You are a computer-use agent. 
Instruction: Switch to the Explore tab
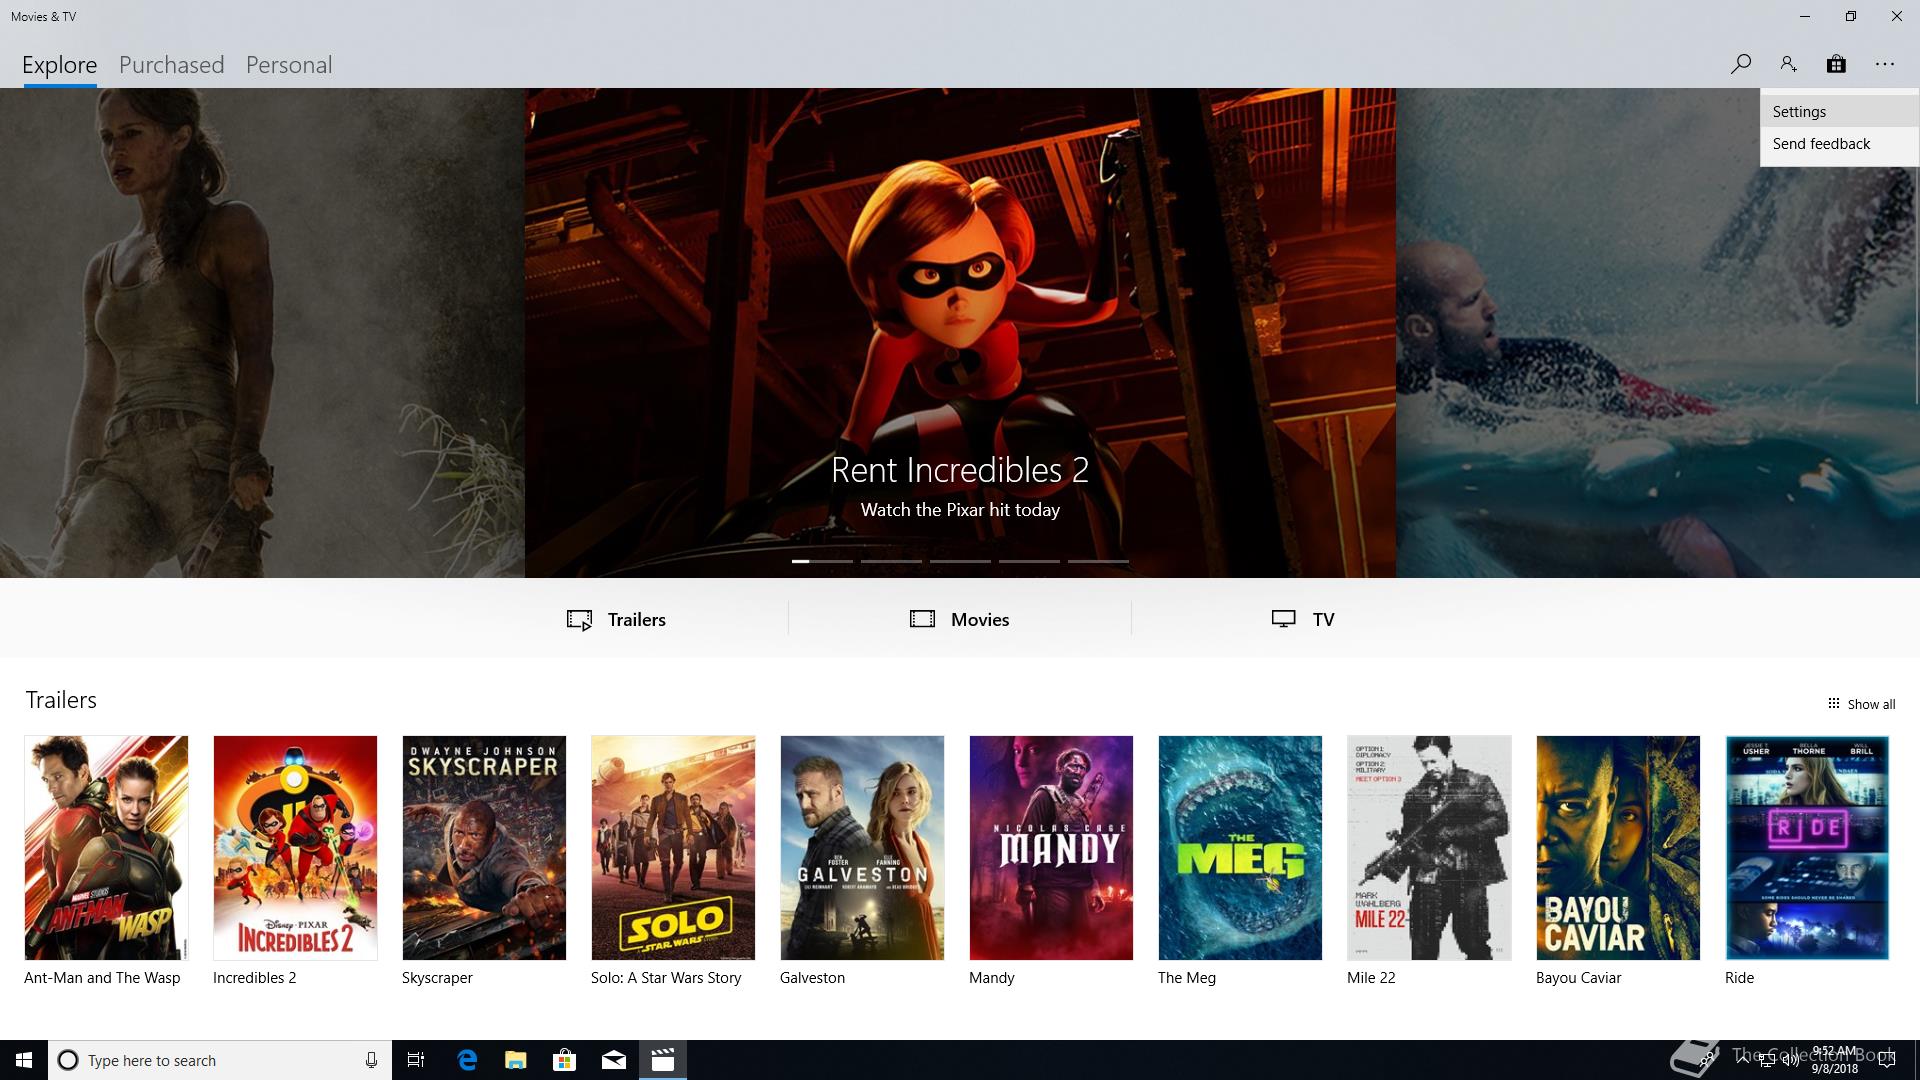point(60,65)
